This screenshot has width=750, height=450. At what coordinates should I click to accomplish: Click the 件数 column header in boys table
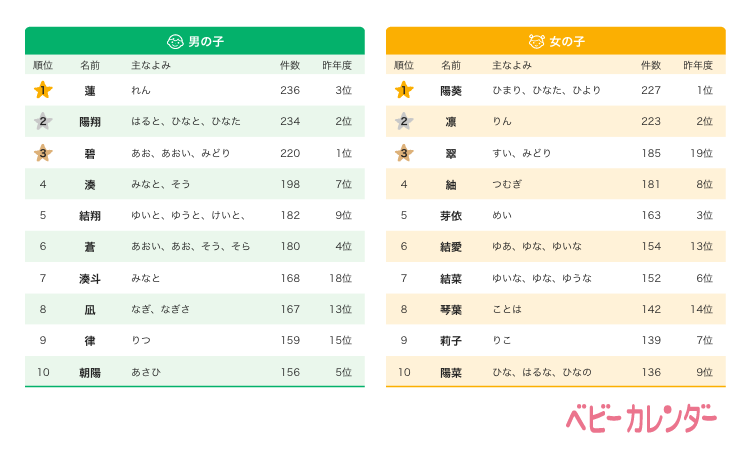coord(290,65)
